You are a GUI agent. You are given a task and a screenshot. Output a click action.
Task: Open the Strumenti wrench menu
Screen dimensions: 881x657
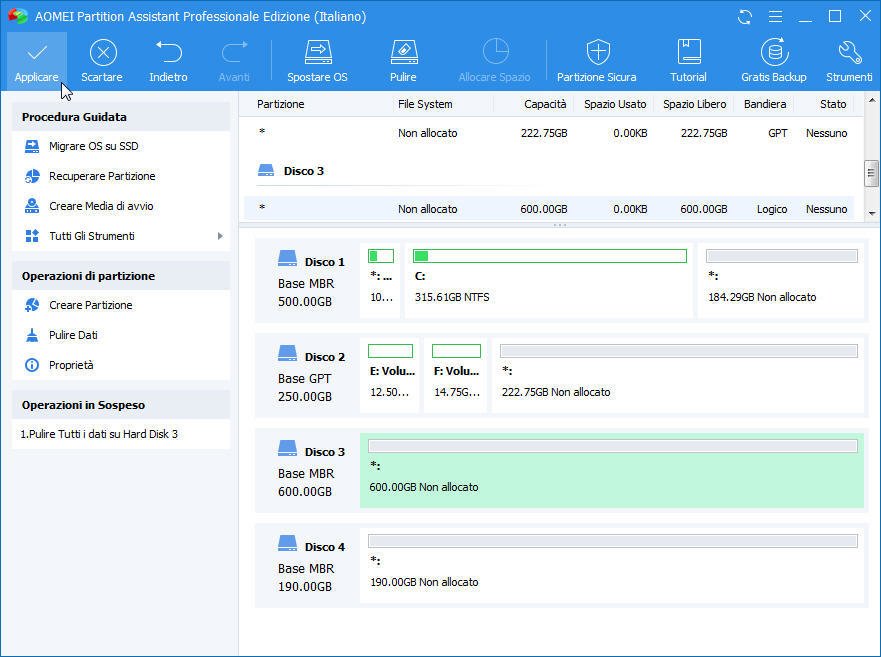pos(849,53)
